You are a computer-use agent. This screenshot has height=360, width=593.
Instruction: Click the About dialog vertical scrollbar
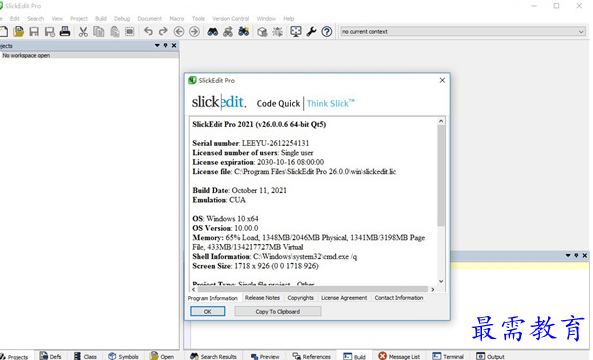click(441, 175)
